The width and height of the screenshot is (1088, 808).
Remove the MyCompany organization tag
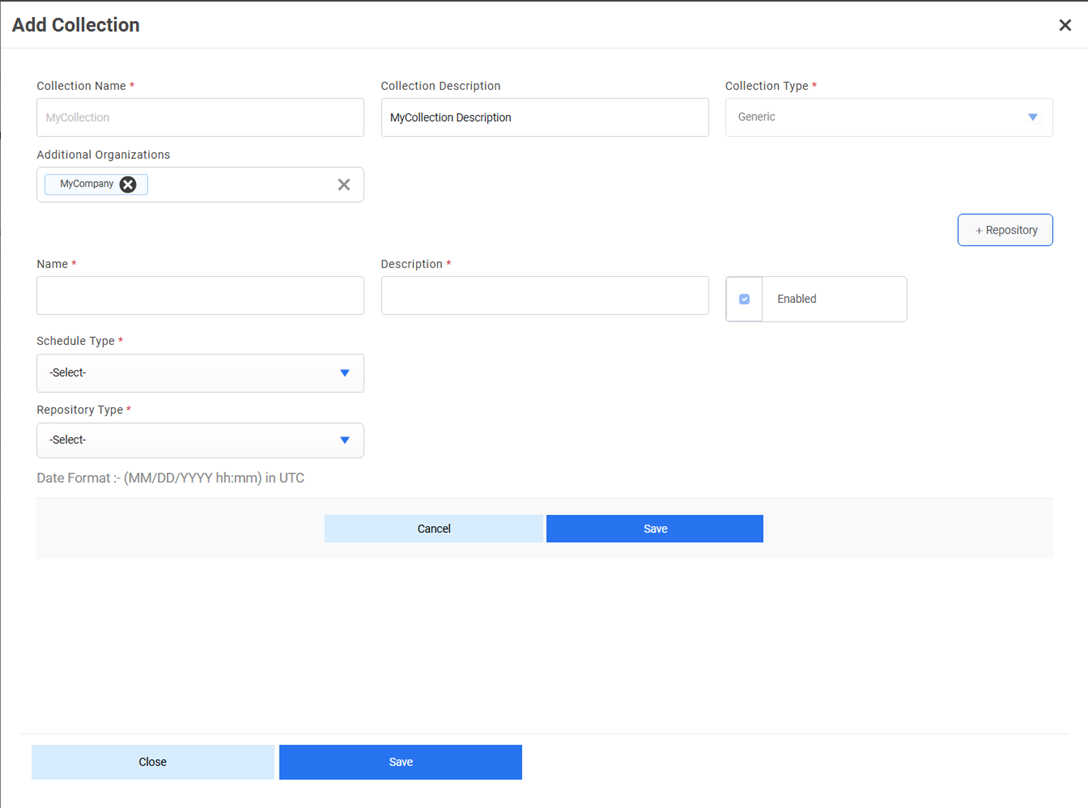(x=128, y=184)
